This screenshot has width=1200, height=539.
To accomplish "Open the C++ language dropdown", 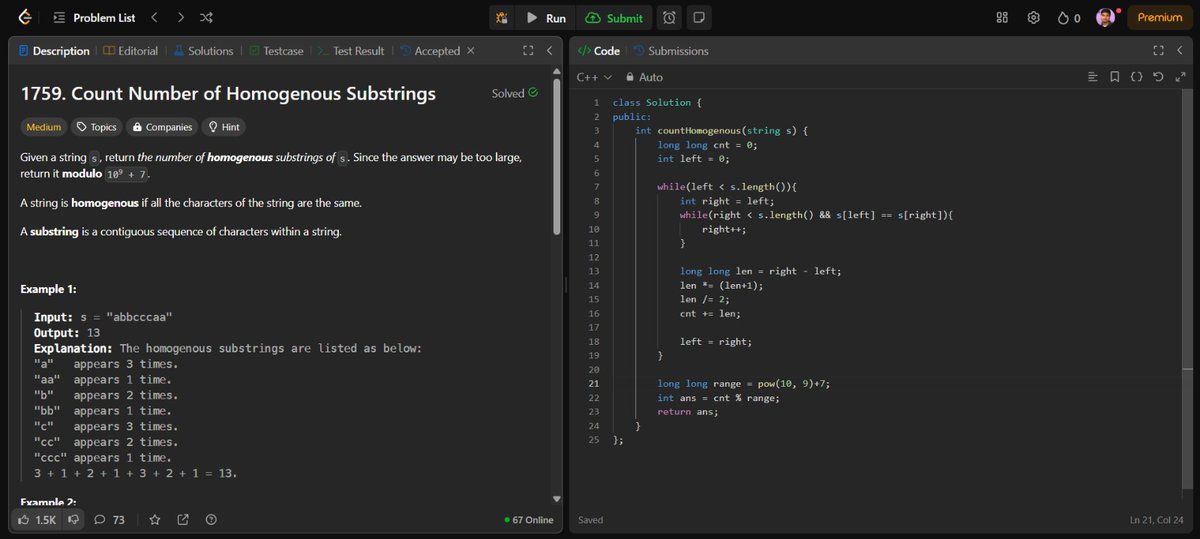I will point(594,77).
